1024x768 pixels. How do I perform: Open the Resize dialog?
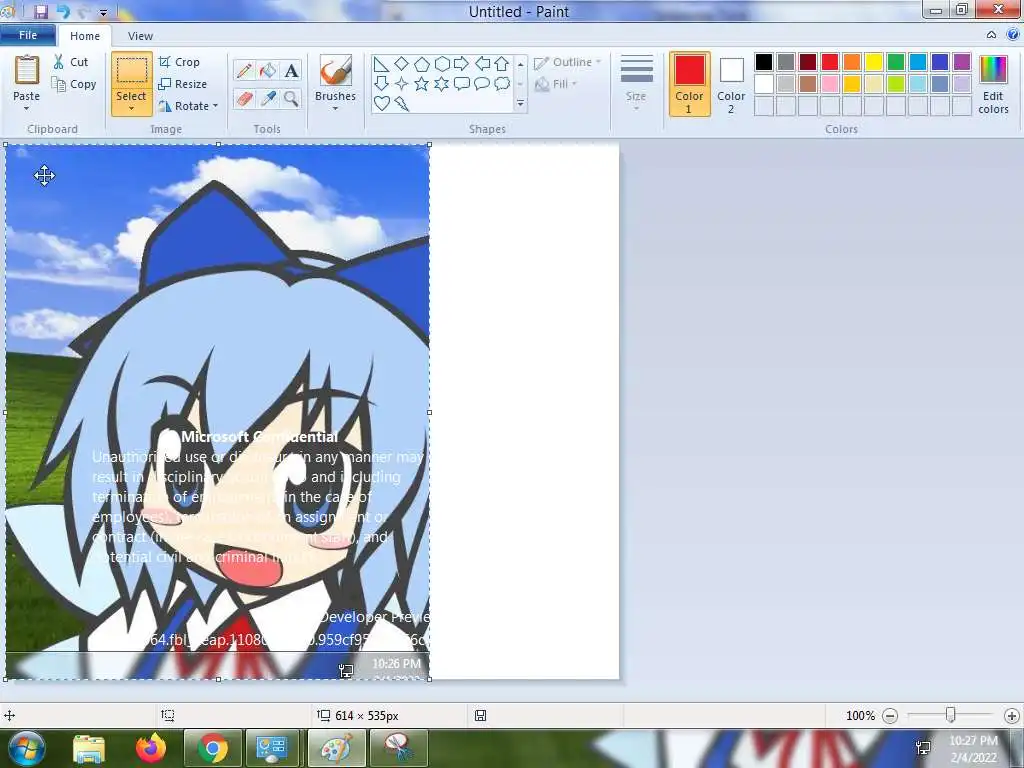point(183,84)
